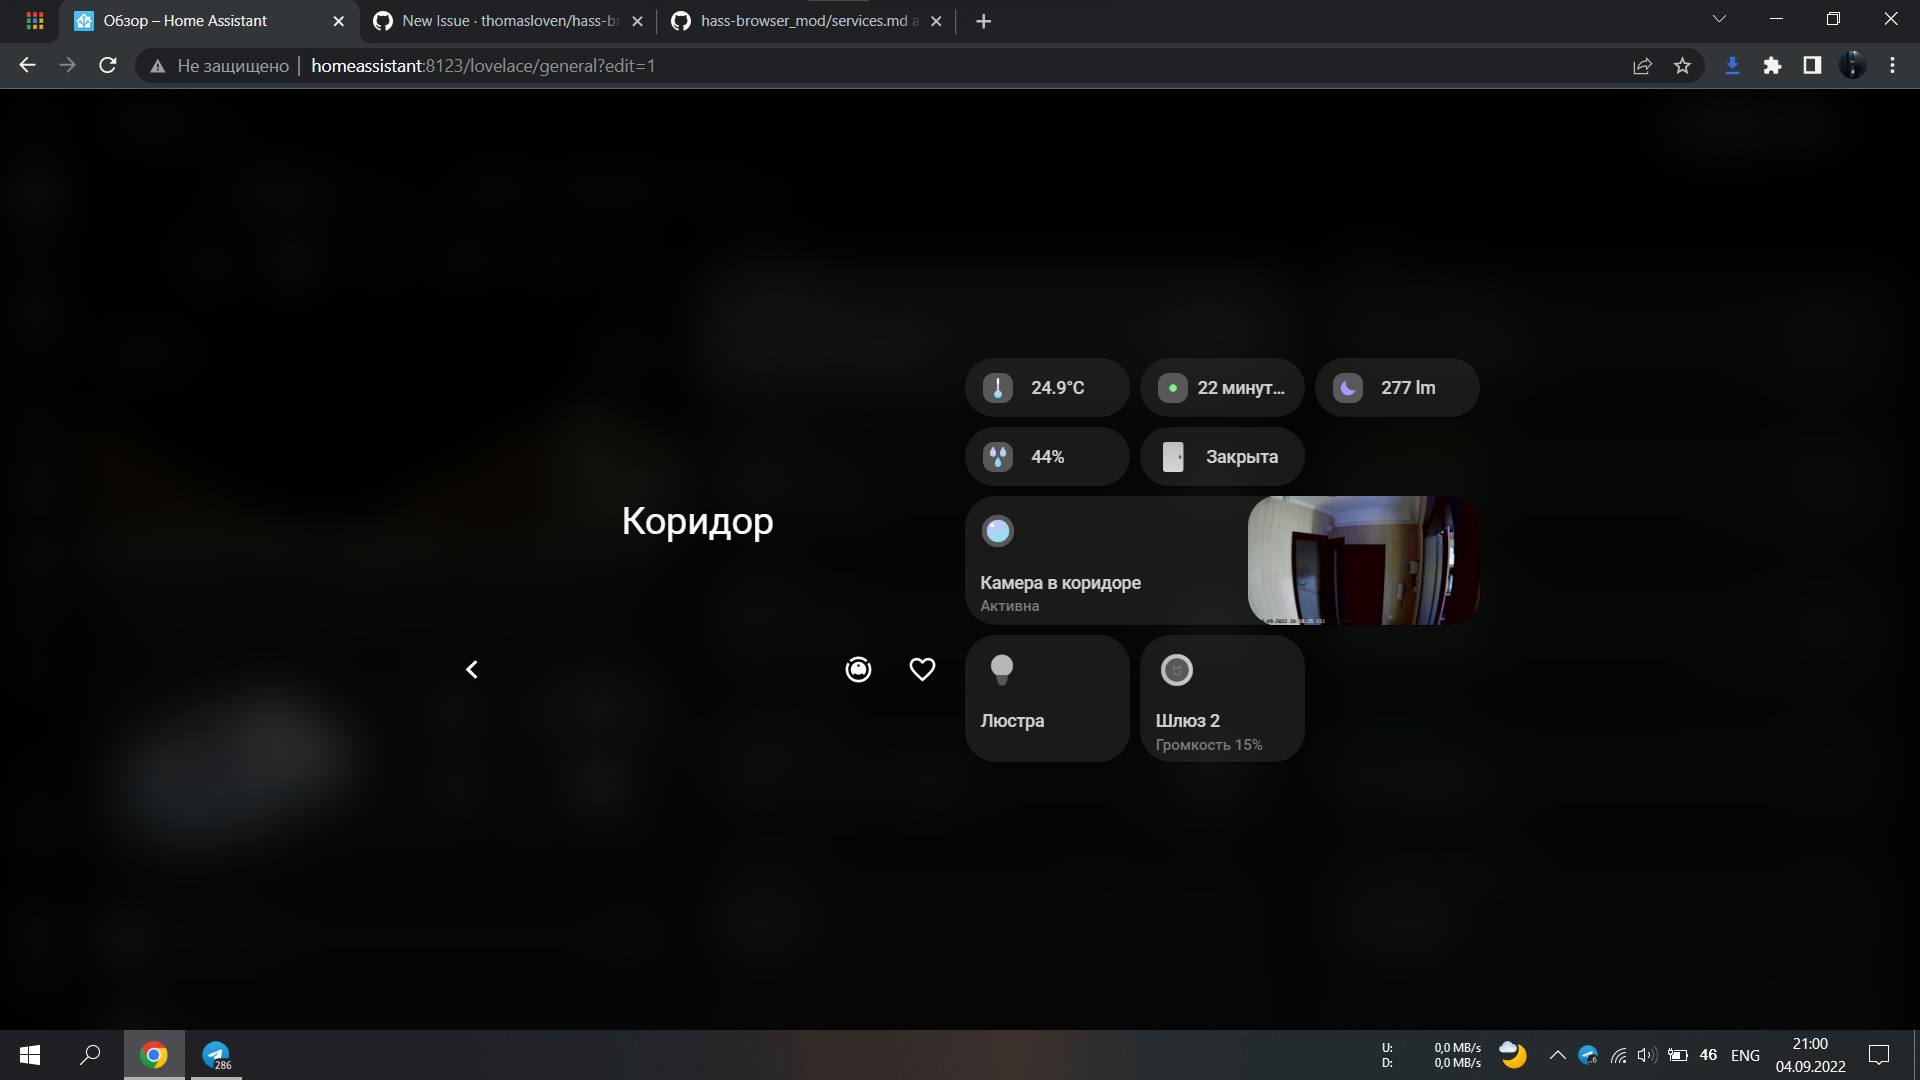Open Chrome three-dot menu
Screen dimensions: 1920x1080
tap(1892, 66)
